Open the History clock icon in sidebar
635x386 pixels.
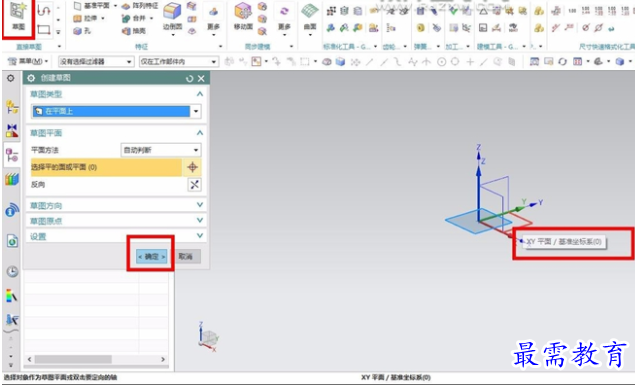click(12, 271)
